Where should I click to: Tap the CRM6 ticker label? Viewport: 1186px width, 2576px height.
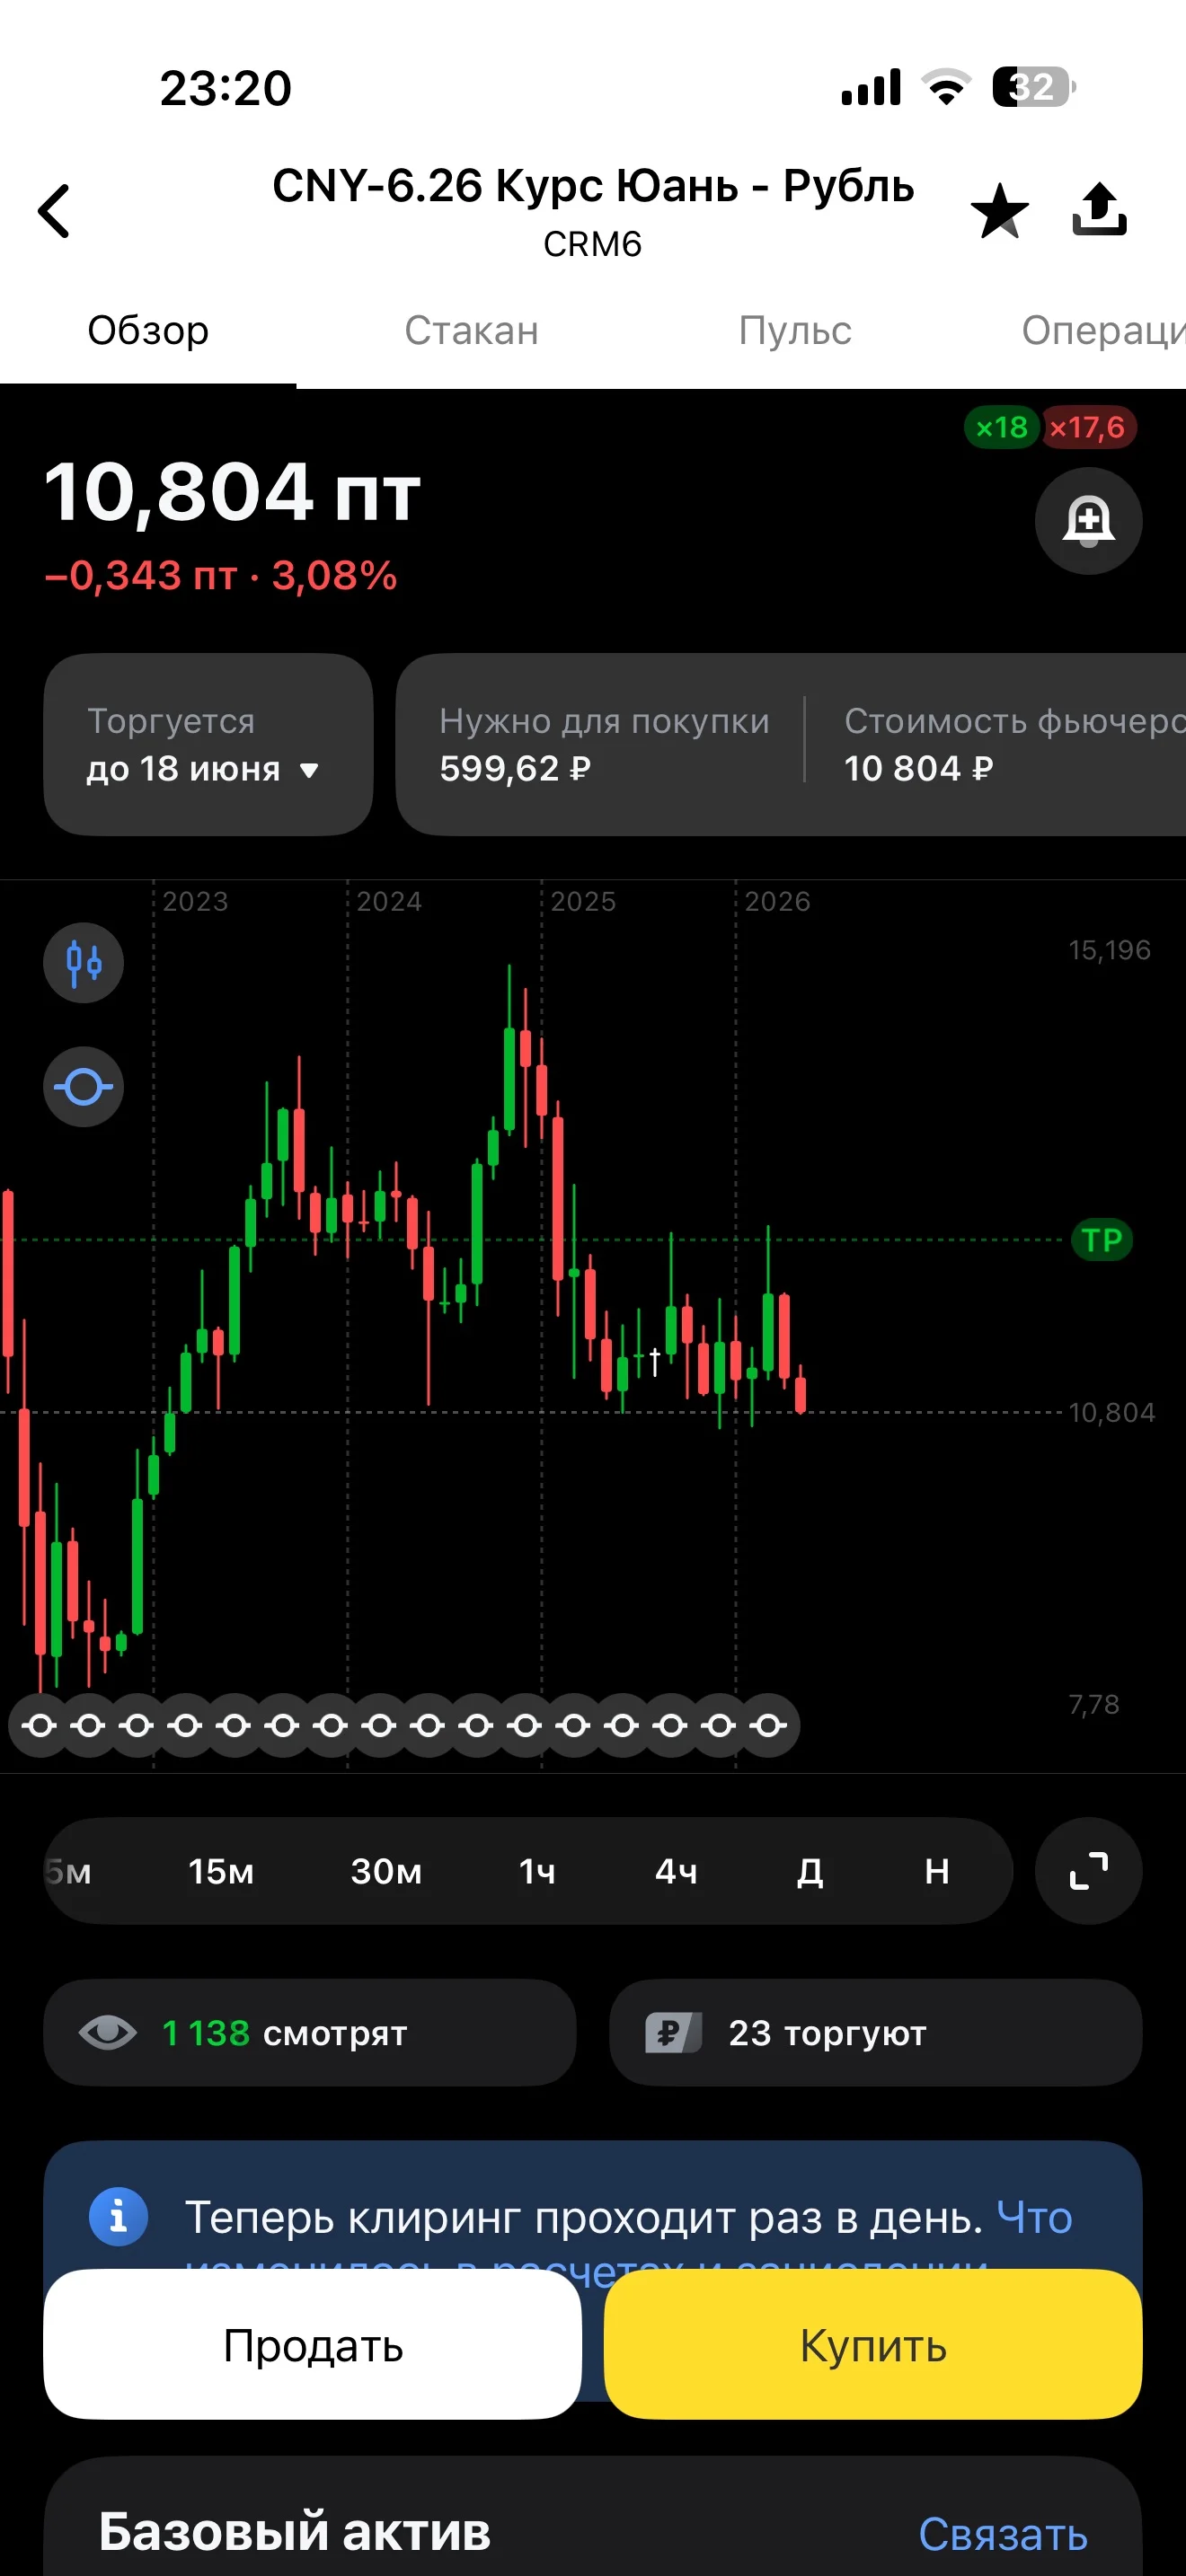(x=592, y=244)
